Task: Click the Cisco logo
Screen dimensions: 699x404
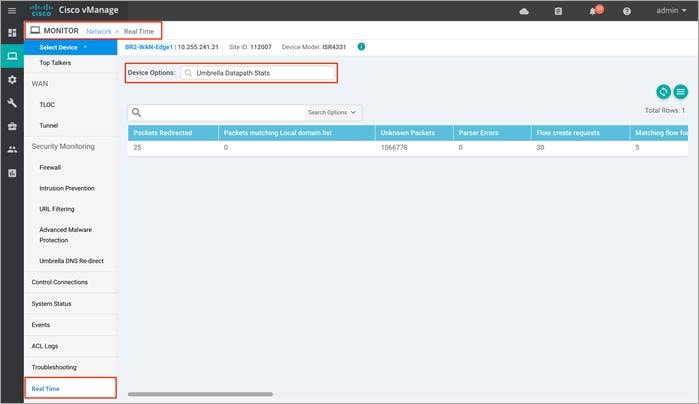Action: [x=41, y=10]
